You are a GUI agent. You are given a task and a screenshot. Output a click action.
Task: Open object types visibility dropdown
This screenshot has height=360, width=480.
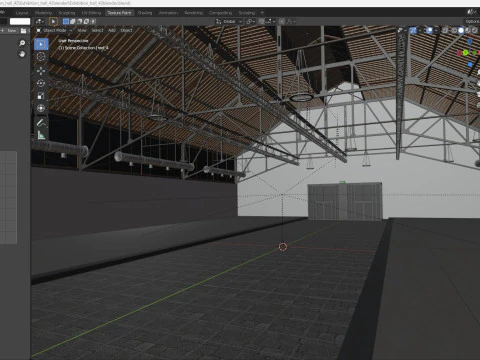pyautogui.click(x=402, y=31)
